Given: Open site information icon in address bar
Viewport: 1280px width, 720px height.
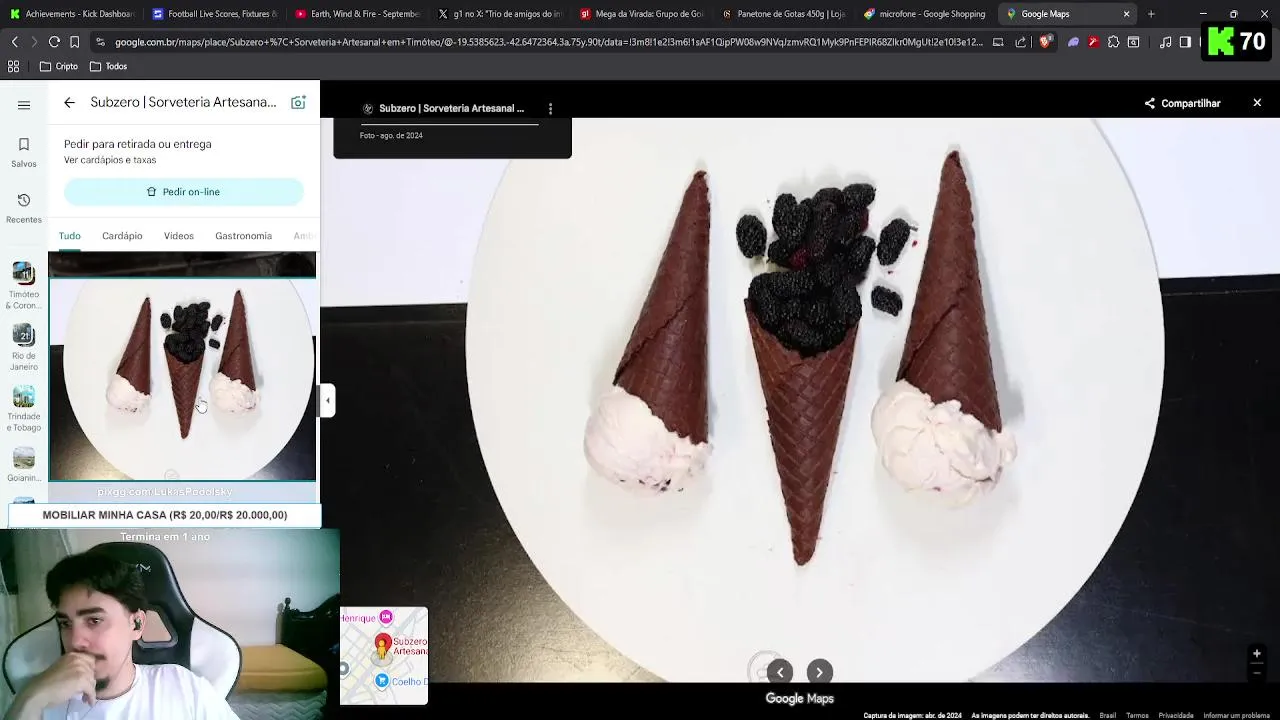Looking at the screenshot, I should (x=100, y=42).
